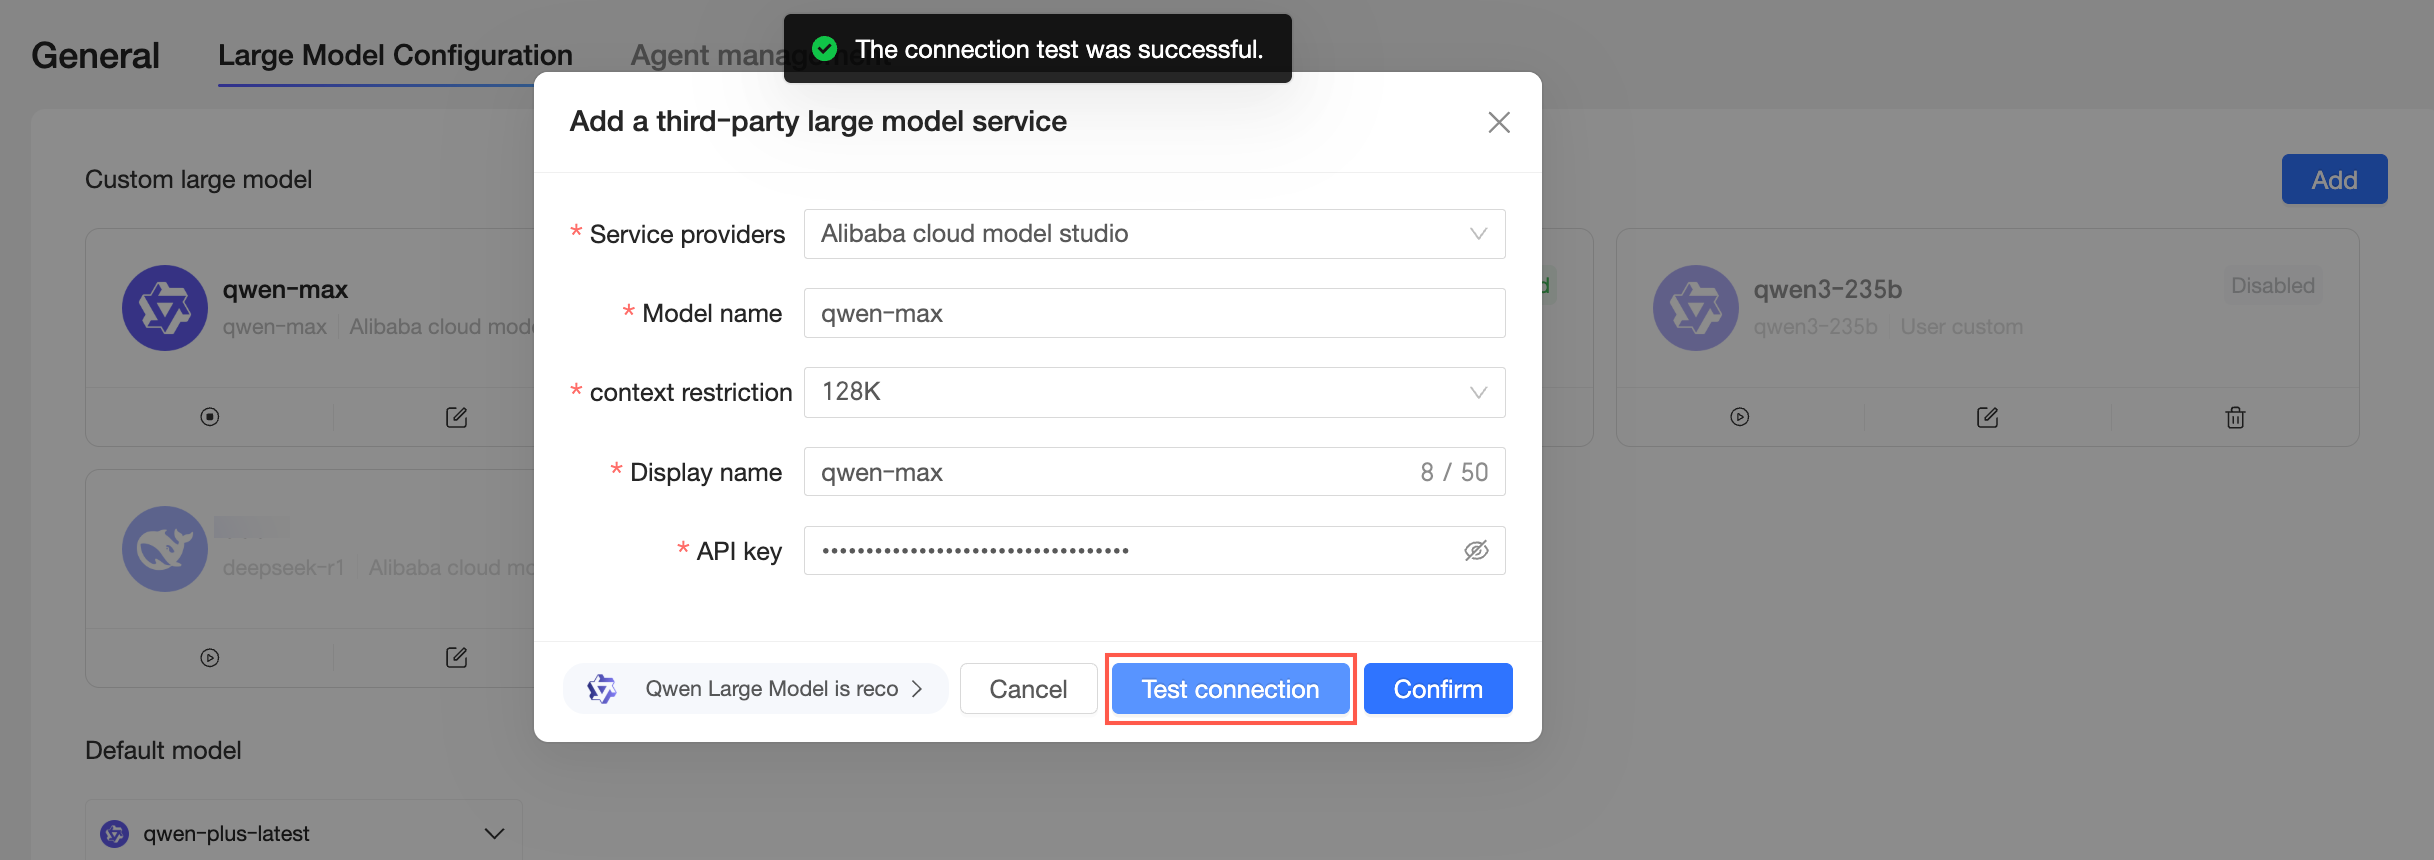Confirm the model service settings
This screenshot has height=860, width=2434.
tap(1438, 689)
